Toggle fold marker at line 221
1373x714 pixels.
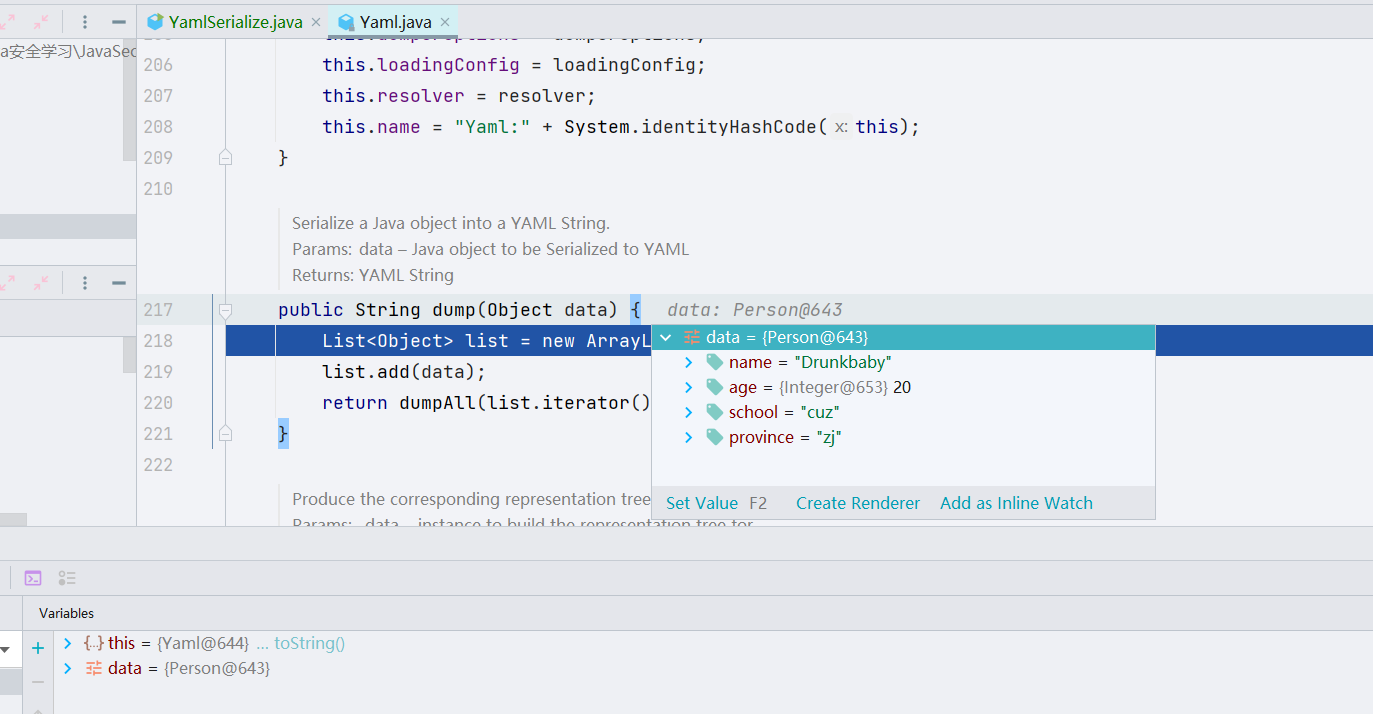pyautogui.click(x=225, y=434)
